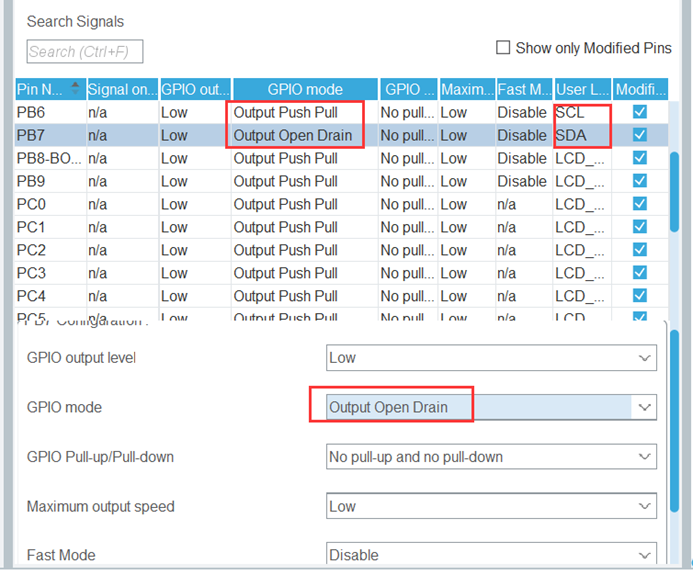This screenshot has height=575, width=693.
Task: Open the GPIO output level dropdown
Action: click(x=491, y=358)
